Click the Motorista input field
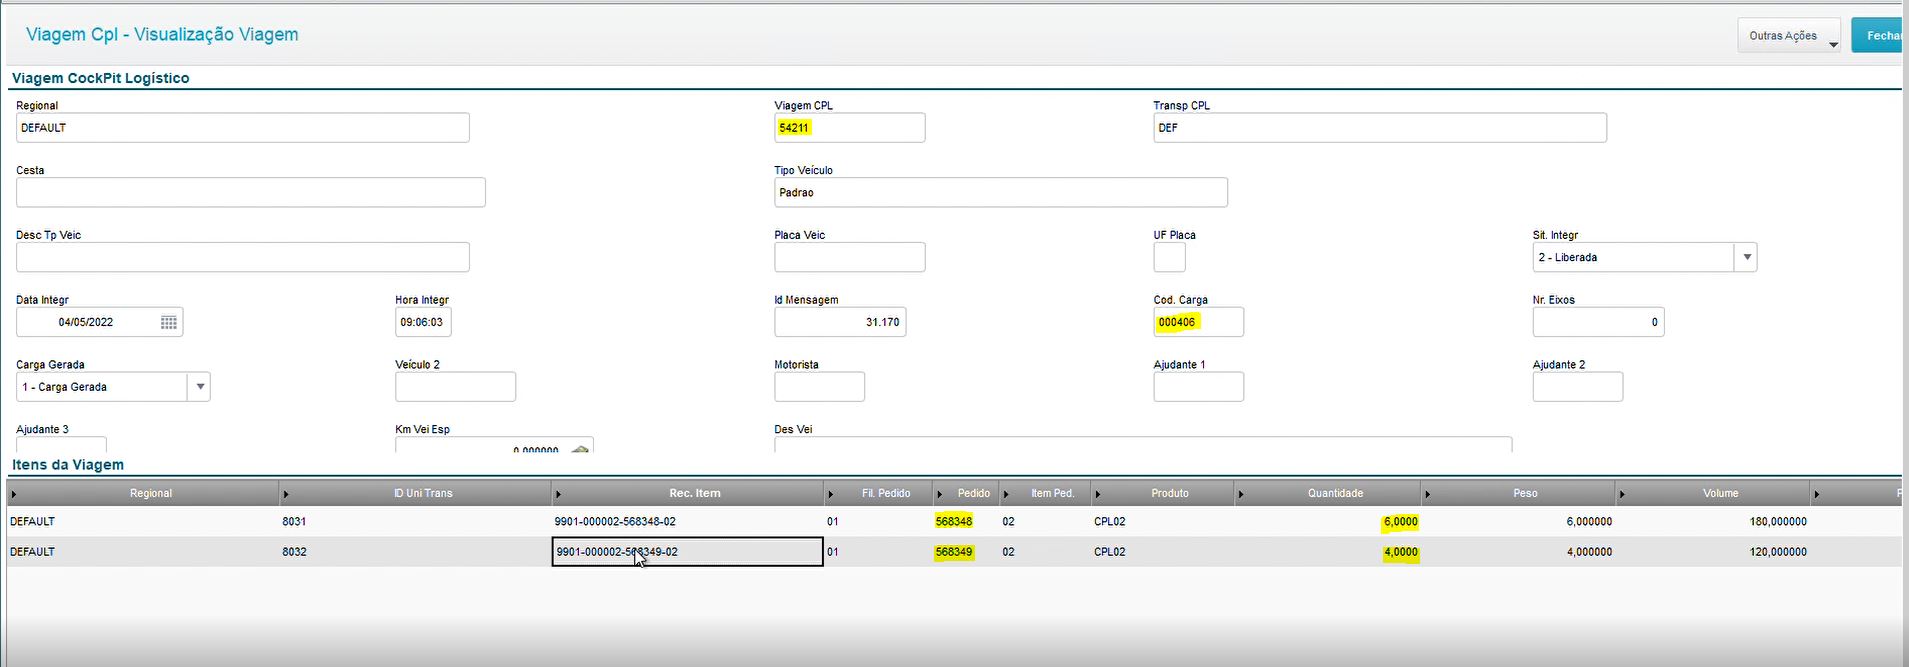Screen dimensions: 1909x667 click(819, 387)
